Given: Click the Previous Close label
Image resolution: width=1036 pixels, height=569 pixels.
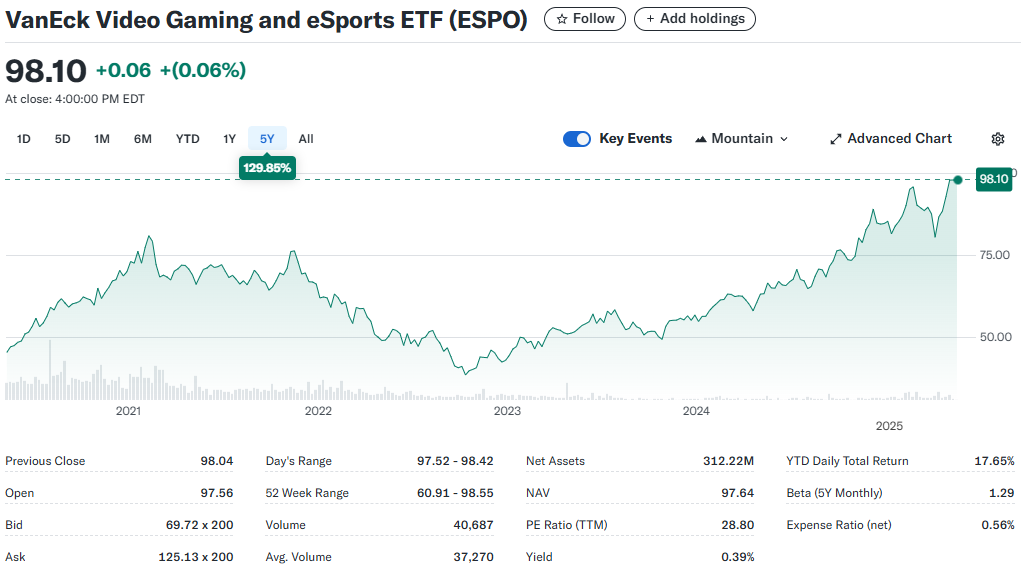Looking at the screenshot, I should click(45, 461).
